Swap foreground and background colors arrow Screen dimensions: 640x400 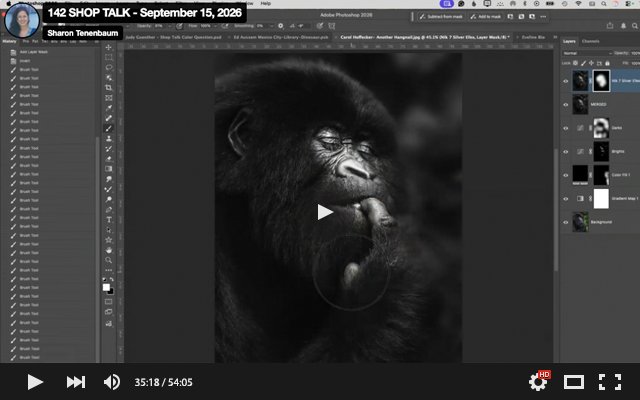[x=112, y=280]
